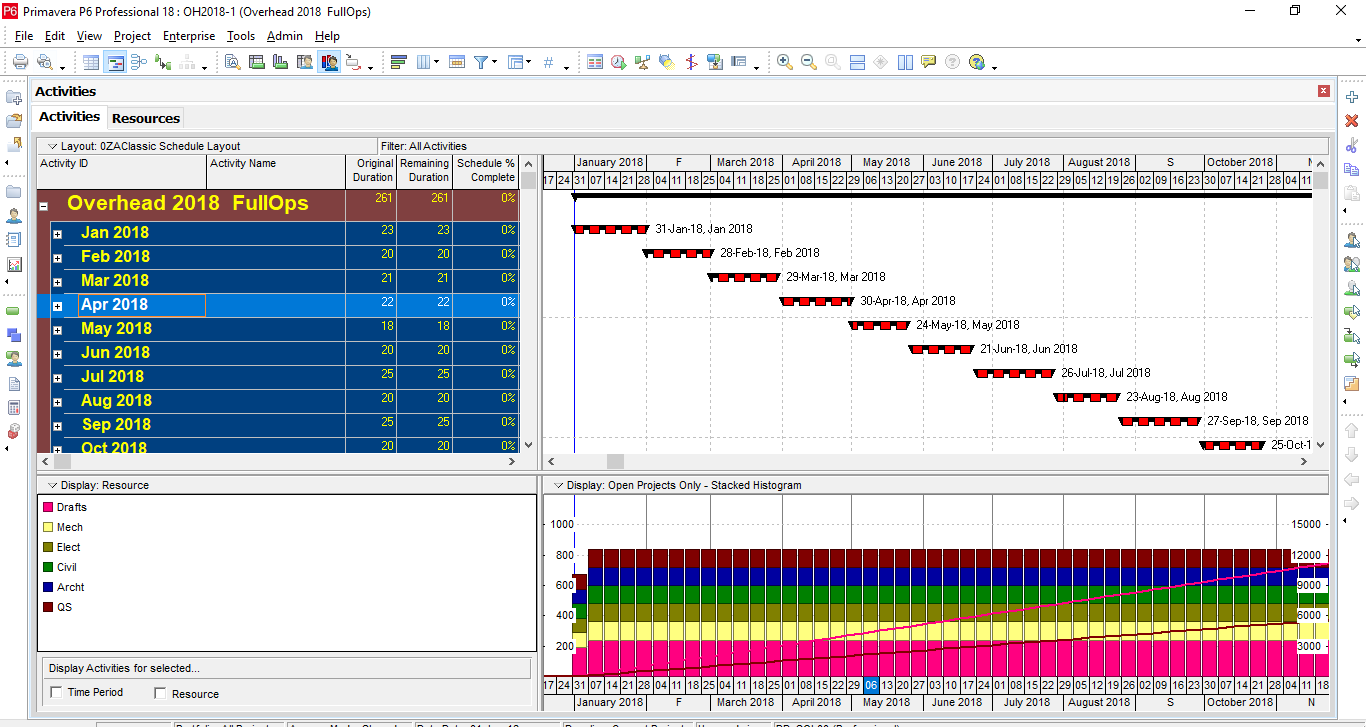Click the red Delete X icon
The height and width of the screenshot is (727, 1366).
click(1352, 121)
